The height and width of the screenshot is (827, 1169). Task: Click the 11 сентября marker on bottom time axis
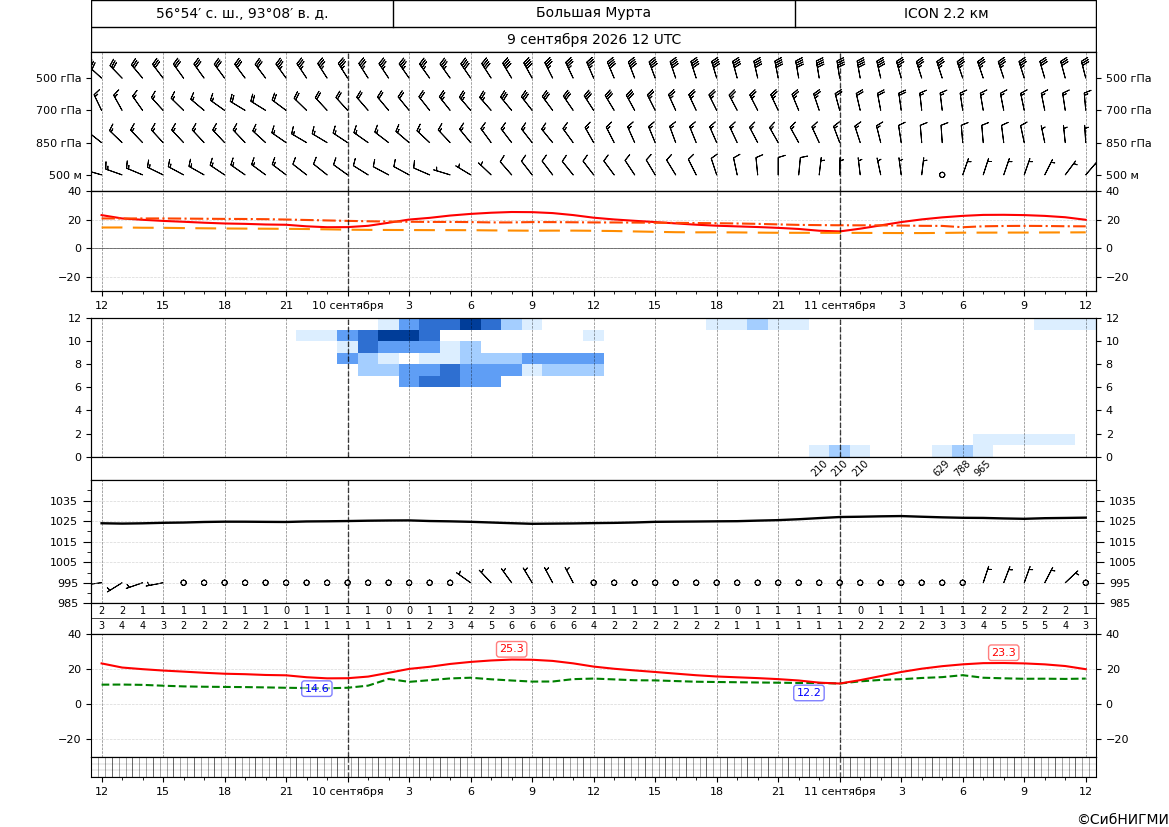839,791
